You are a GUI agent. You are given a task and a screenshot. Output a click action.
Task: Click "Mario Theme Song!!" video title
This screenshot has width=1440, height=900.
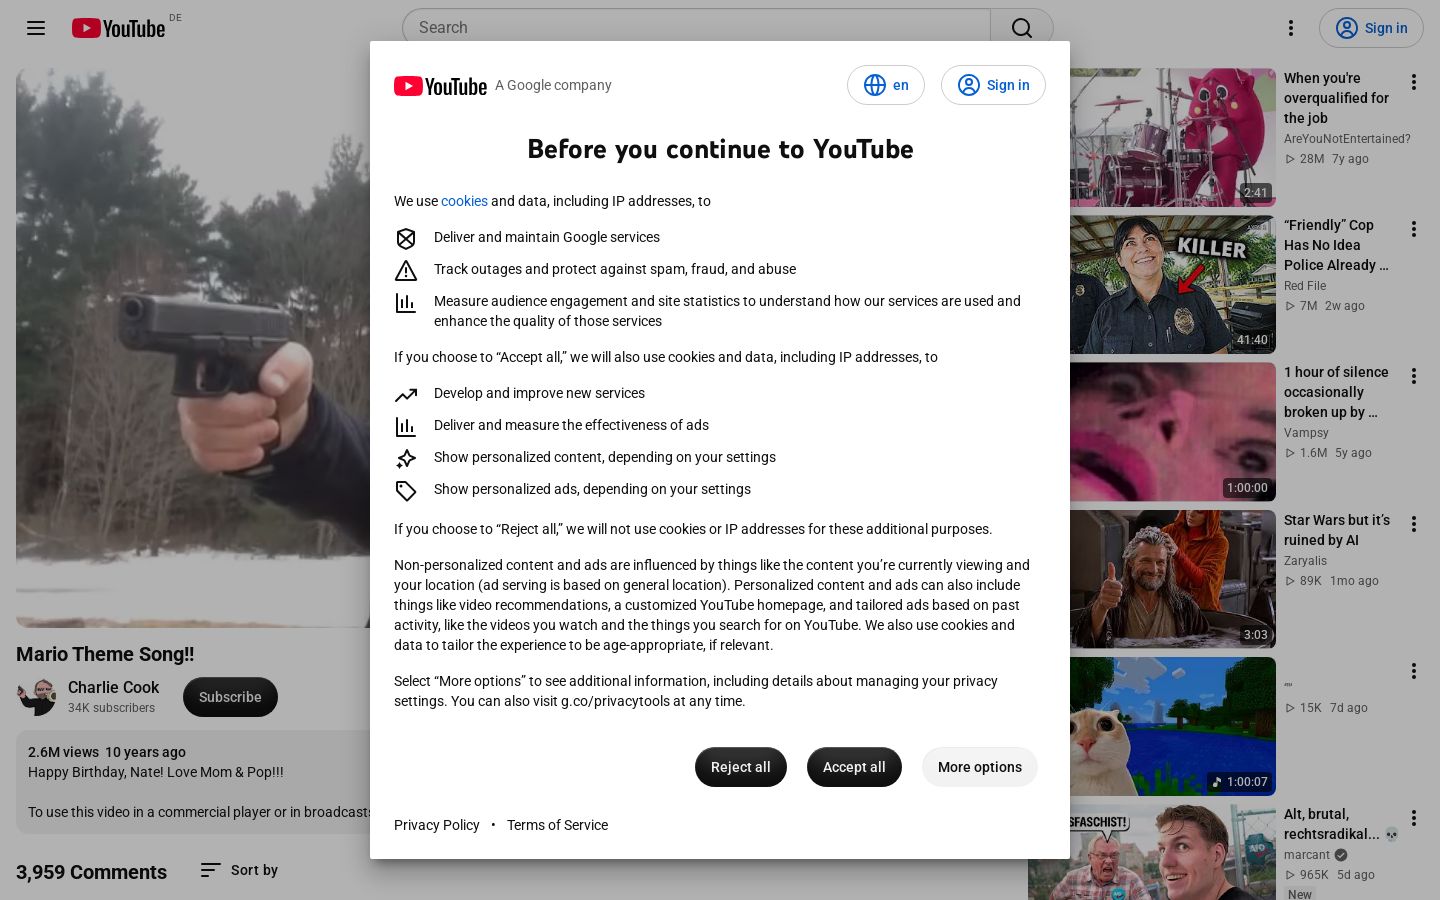[105, 654]
